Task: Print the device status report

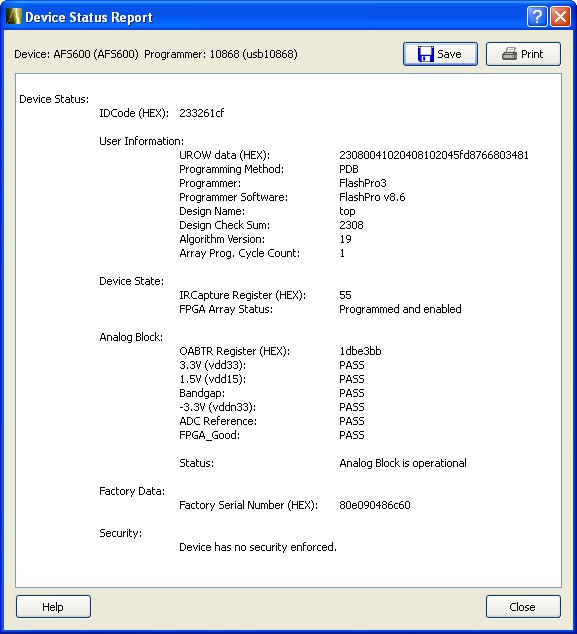Action: click(x=523, y=54)
